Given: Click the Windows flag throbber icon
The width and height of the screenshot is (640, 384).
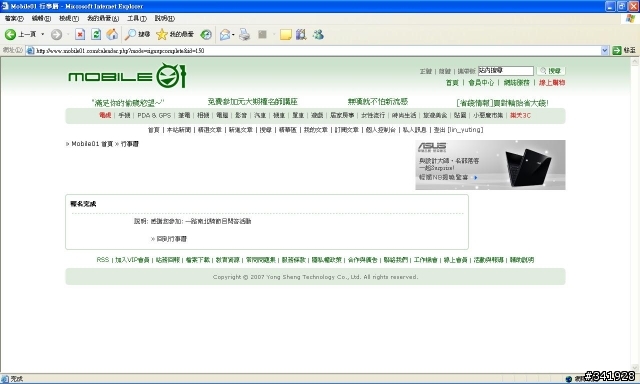Looking at the screenshot, I should 631,18.
